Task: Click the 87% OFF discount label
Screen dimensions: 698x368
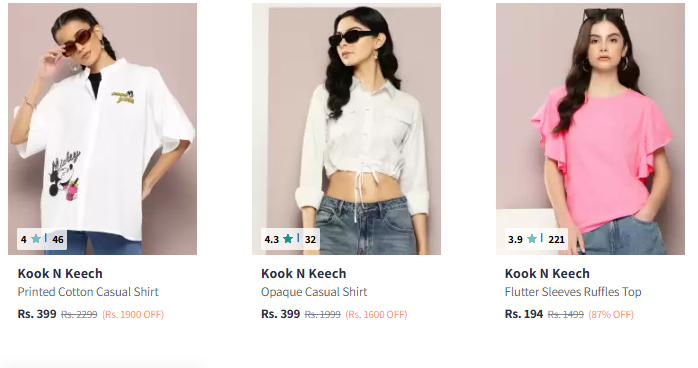Action: pyautogui.click(x=611, y=315)
